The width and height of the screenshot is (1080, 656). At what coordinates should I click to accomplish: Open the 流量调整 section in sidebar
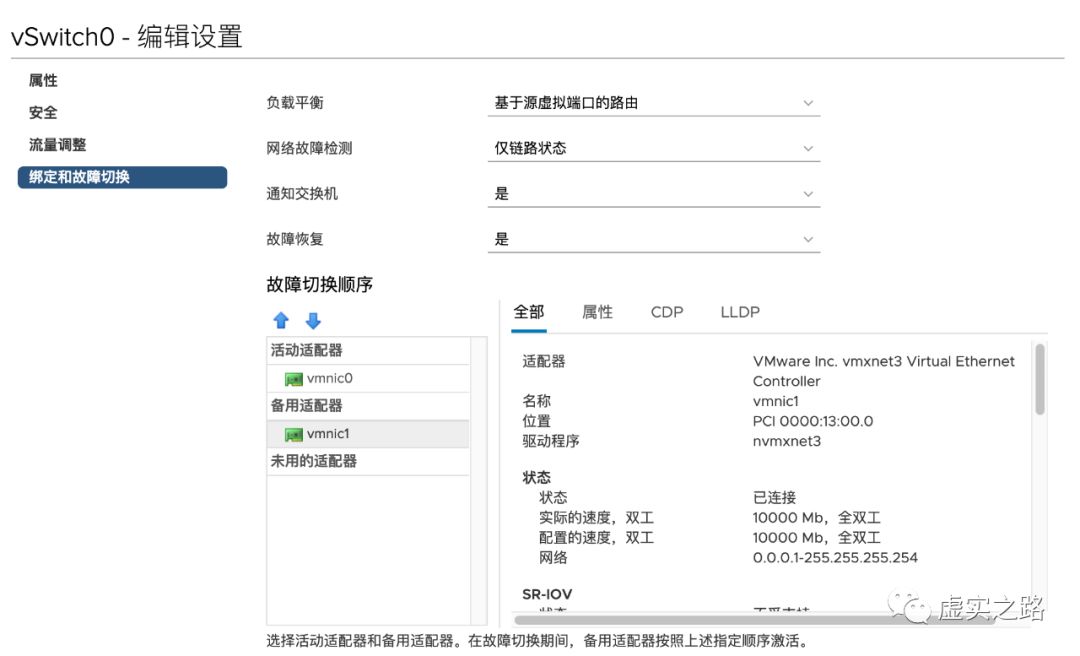(x=56, y=144)
